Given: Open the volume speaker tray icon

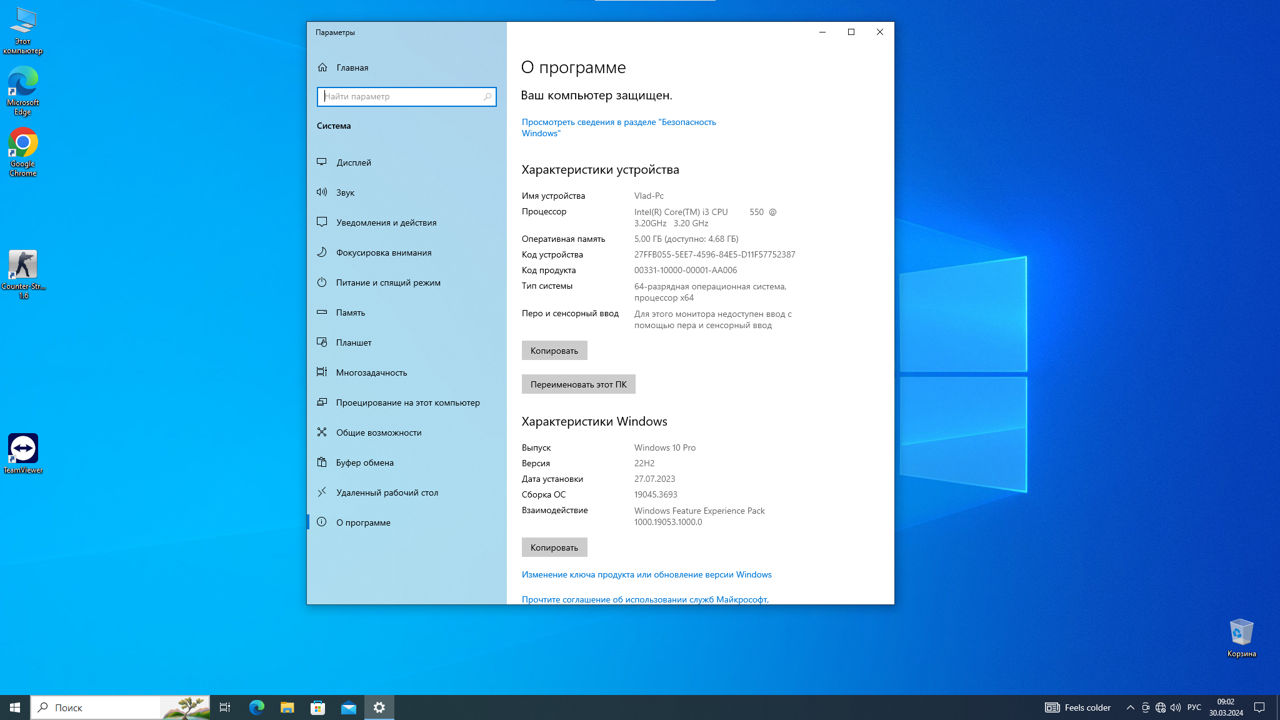Looking at the screenshot, I should pos(1176,707).
